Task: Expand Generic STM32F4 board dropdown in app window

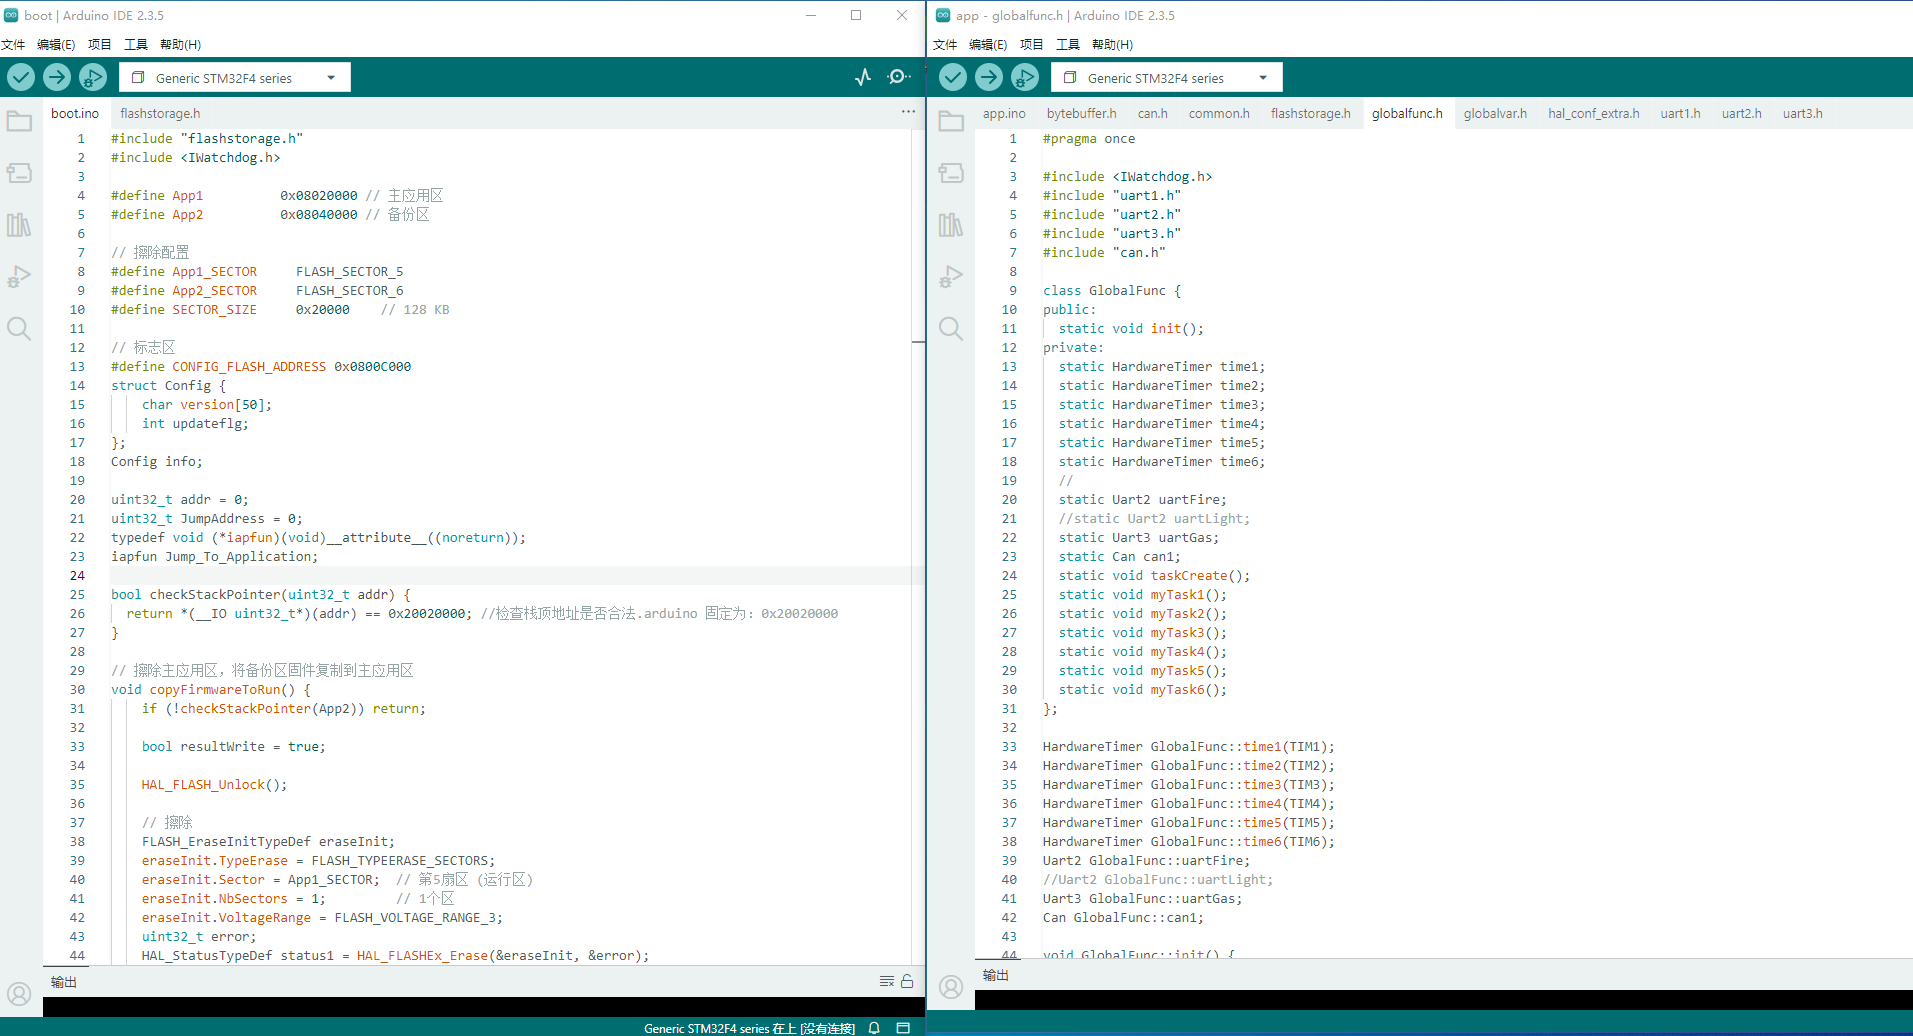Action: [1263, 78]
